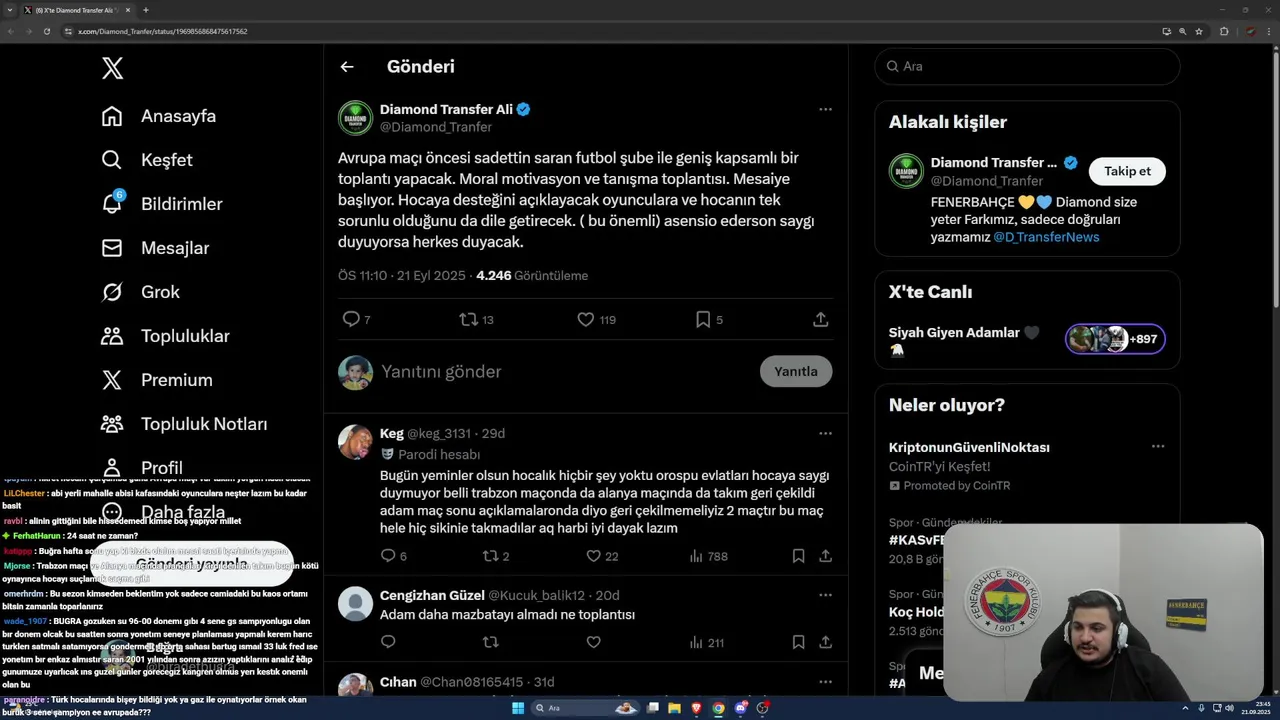Bookmark Cengizhan Güzel's comment
Image resolution: width=1280 pixels, height=720 pixels.
(x=798, y=642)
